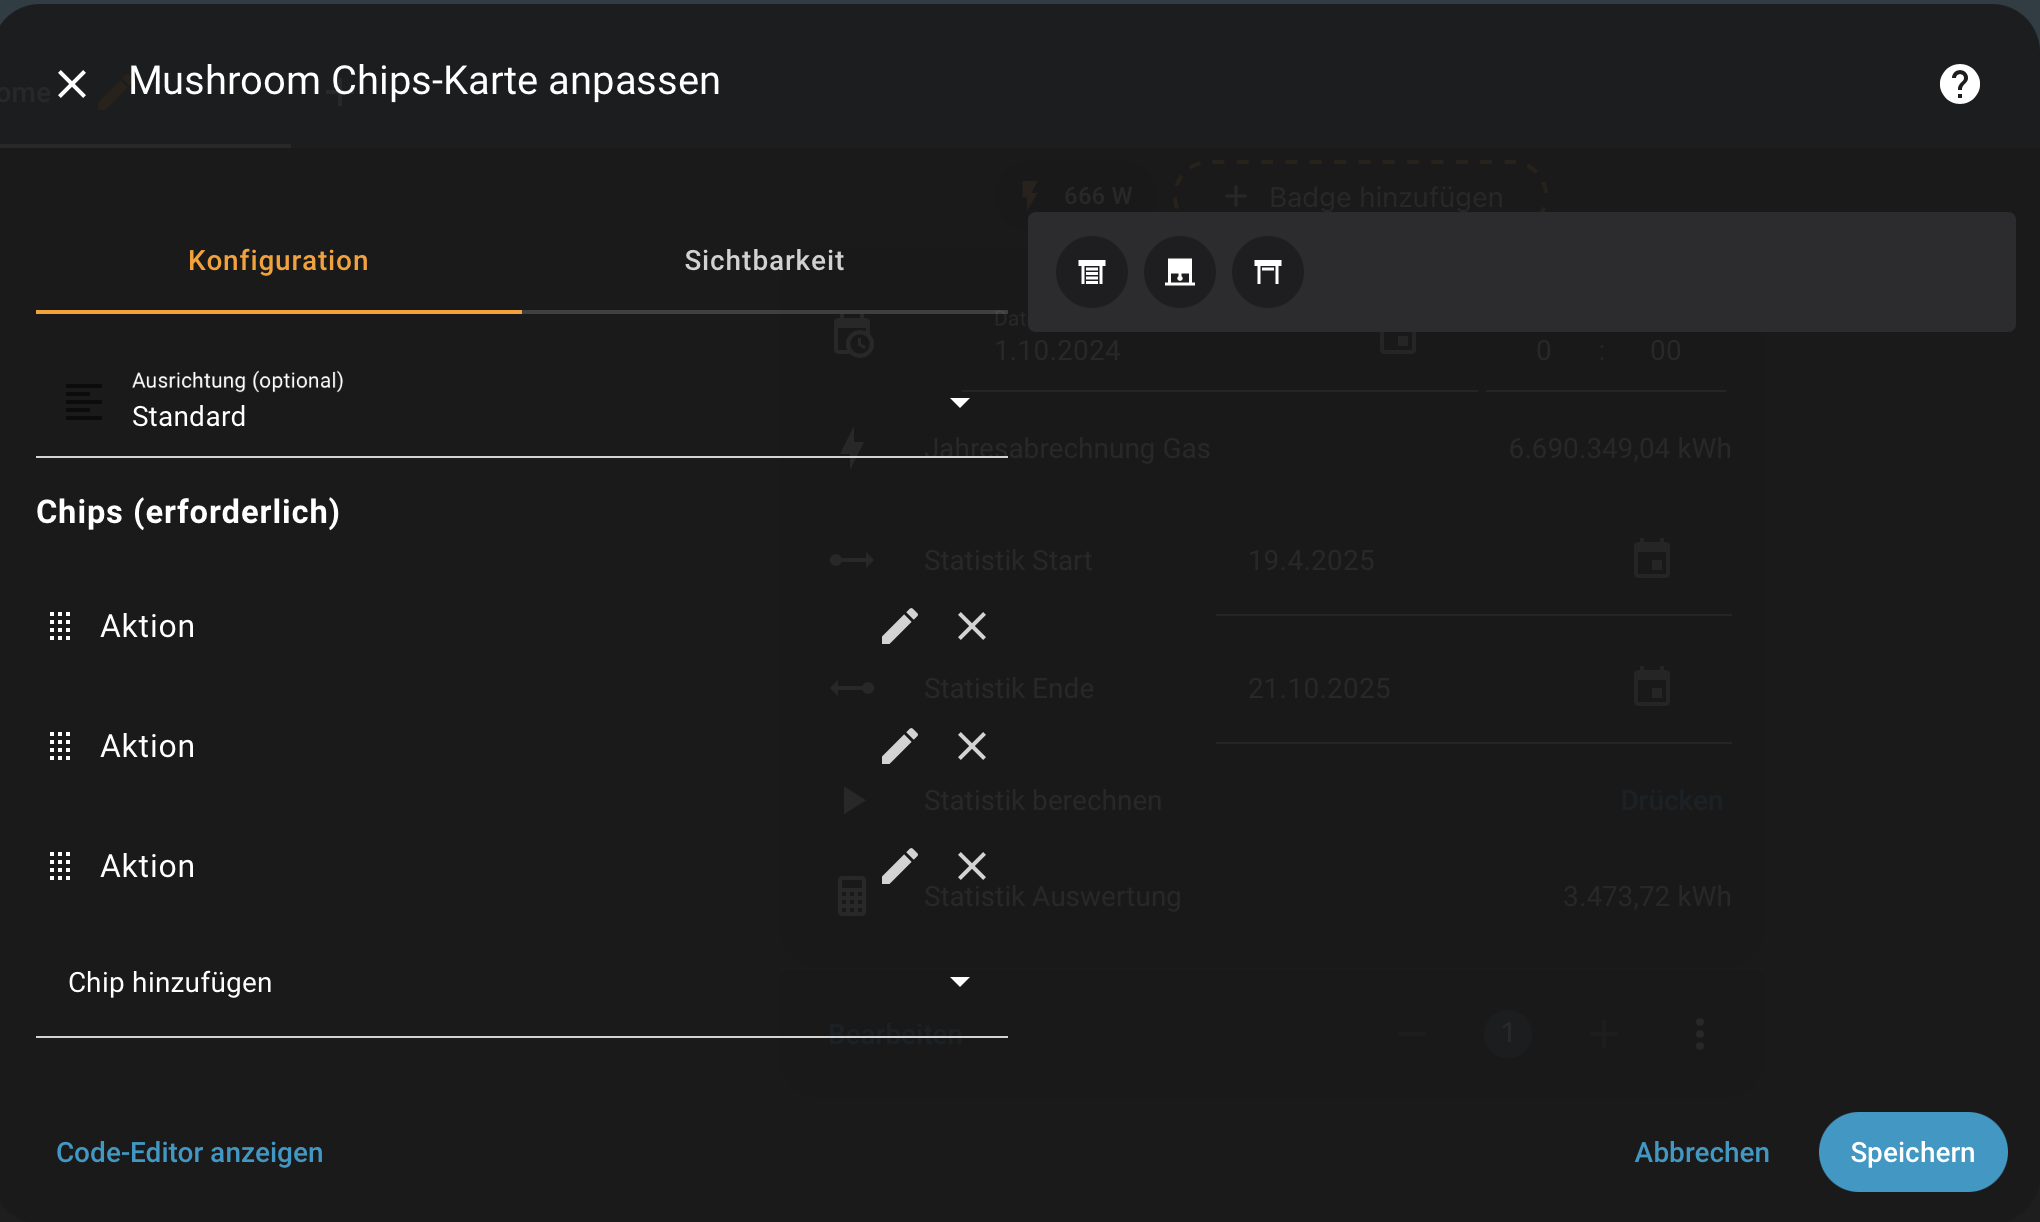The width and height of the screenshot is (2040, 1222).
Task: Click Code-Editor anzeigen link
Action: [189, 1152]
